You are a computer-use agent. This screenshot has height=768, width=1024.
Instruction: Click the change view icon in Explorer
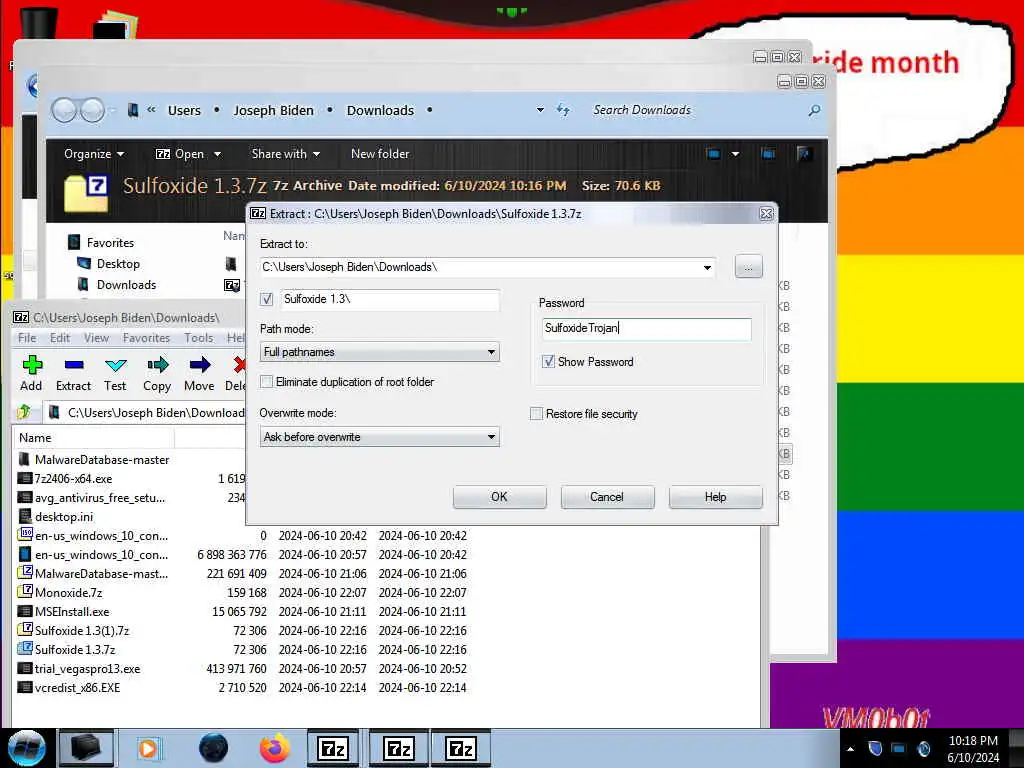coord(713,154)
